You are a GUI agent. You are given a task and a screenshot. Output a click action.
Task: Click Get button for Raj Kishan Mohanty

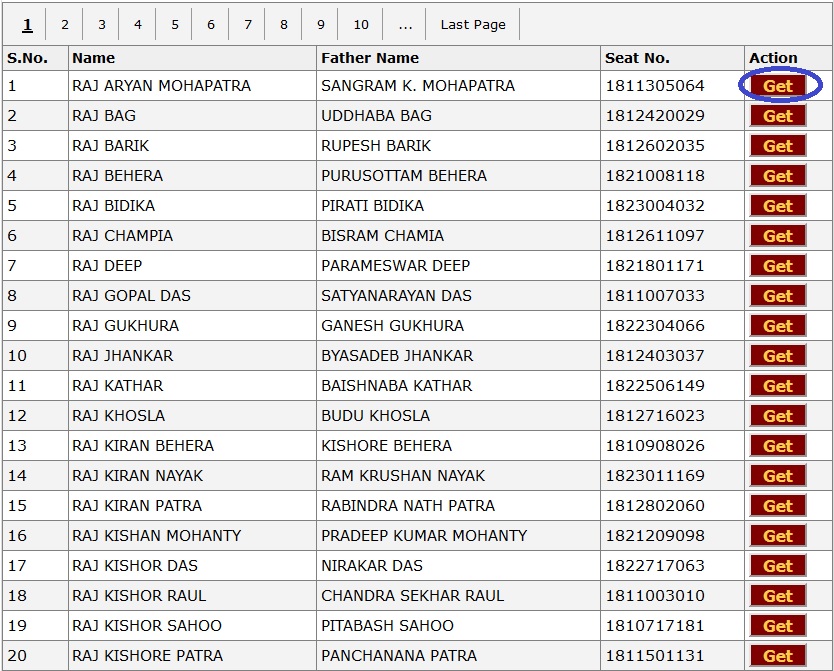click(x=778, y=535)
